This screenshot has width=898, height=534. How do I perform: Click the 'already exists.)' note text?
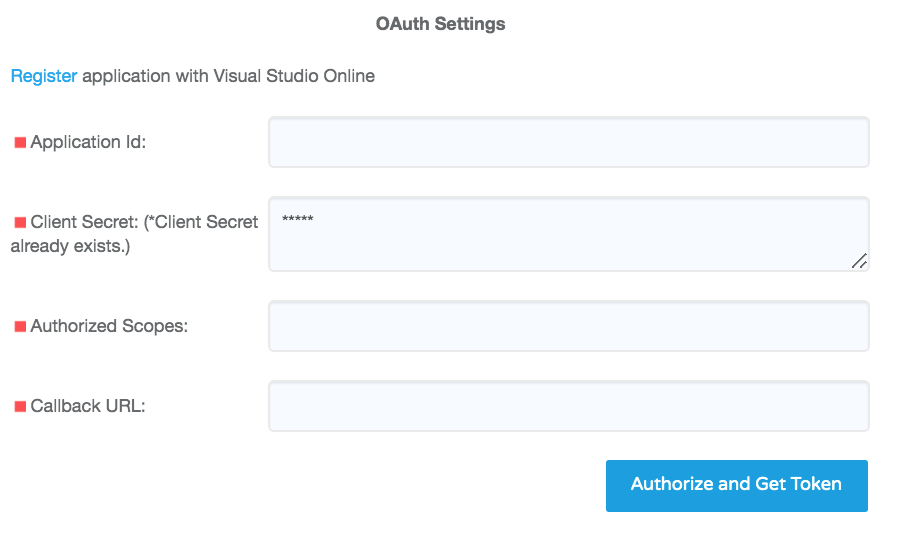pyautogui.click(x=70, y=246)
